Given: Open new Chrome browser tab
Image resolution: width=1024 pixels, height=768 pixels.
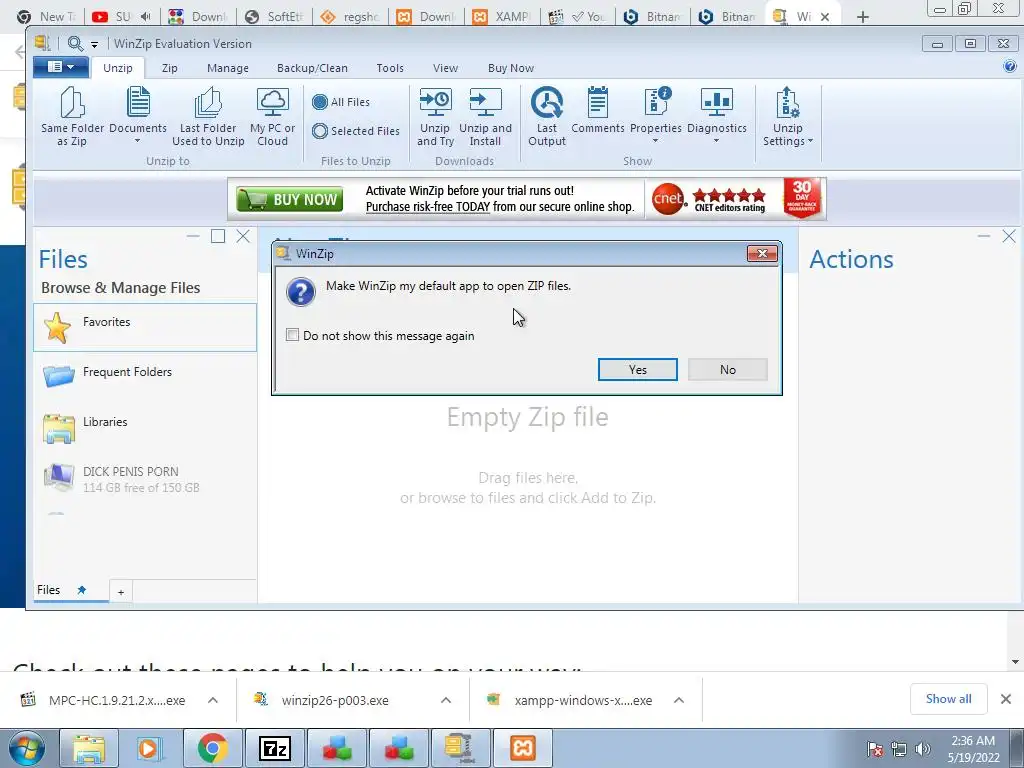Looking at the screenshot, I should (863, 17).
